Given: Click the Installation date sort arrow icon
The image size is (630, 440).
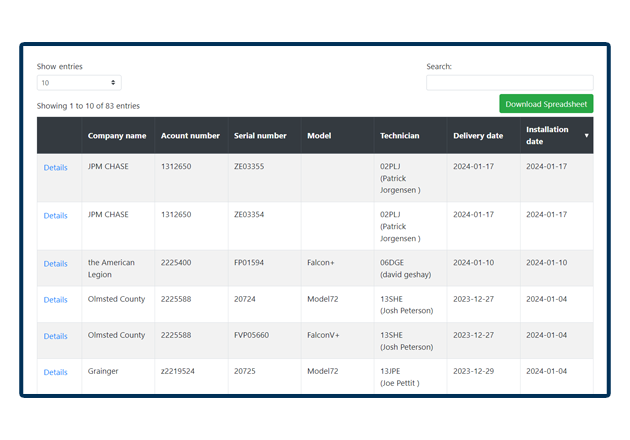Looking at the screenshot, I should point(587,135).
